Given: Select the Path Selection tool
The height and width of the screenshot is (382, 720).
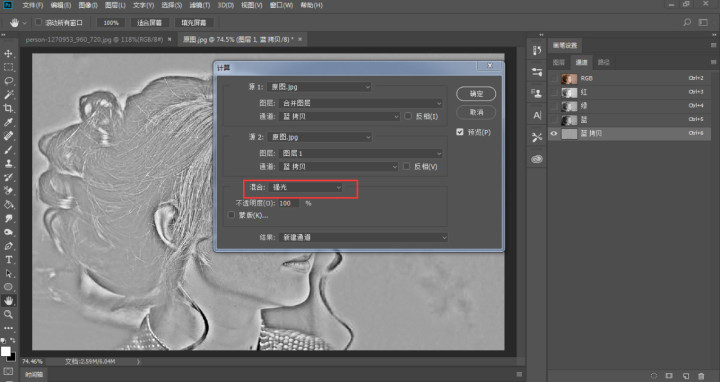Looking at the screenshot, I should pyautogui.click(x=8, y=274).
